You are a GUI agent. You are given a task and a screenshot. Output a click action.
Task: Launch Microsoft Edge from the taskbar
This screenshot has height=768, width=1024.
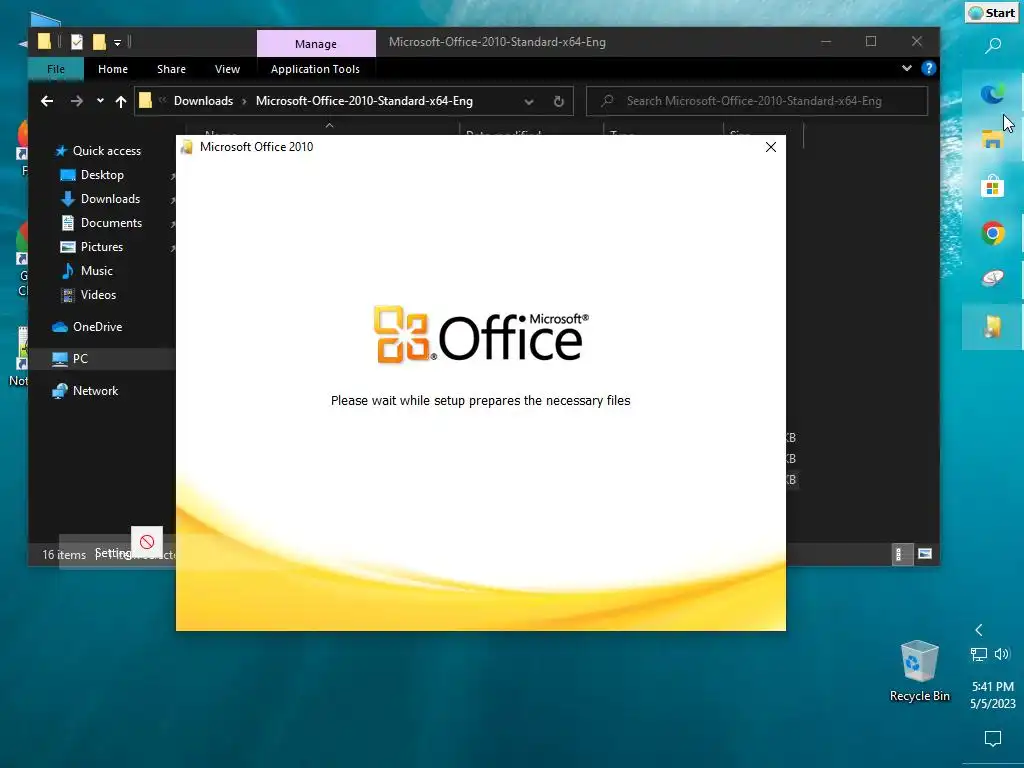[x=993, y=93]
